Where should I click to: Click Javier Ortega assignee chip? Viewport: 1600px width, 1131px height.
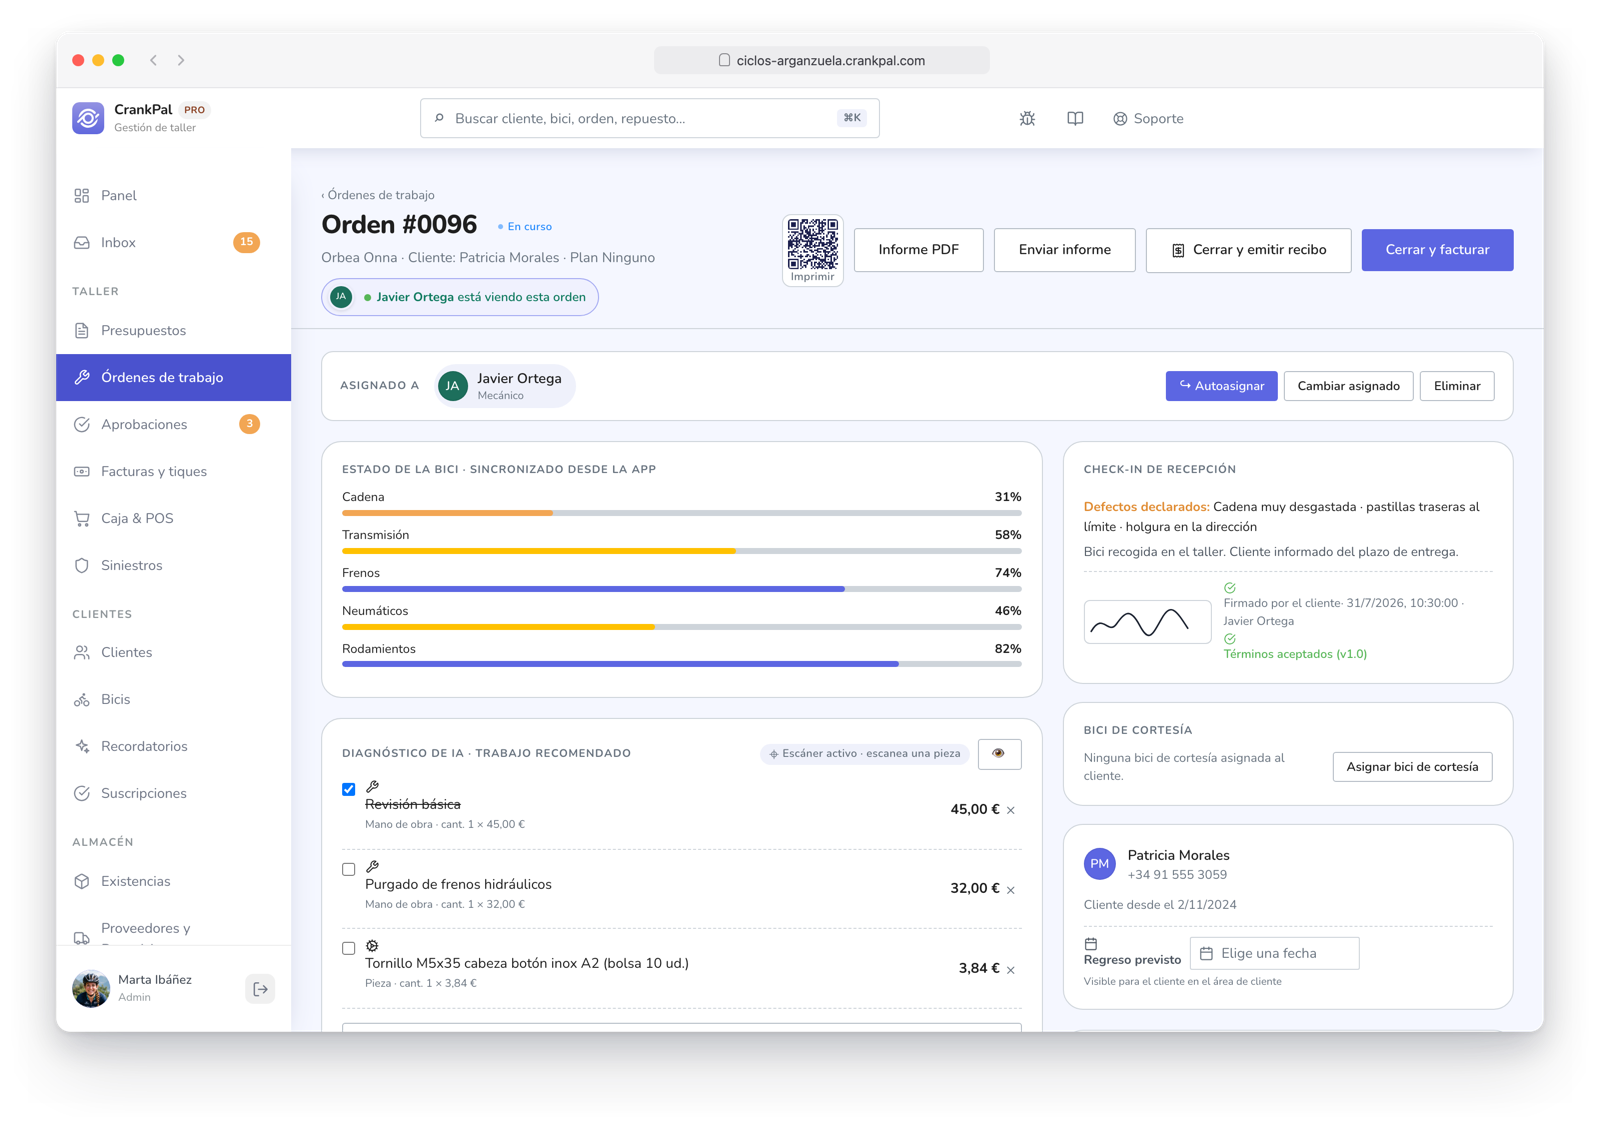point(505,386)
